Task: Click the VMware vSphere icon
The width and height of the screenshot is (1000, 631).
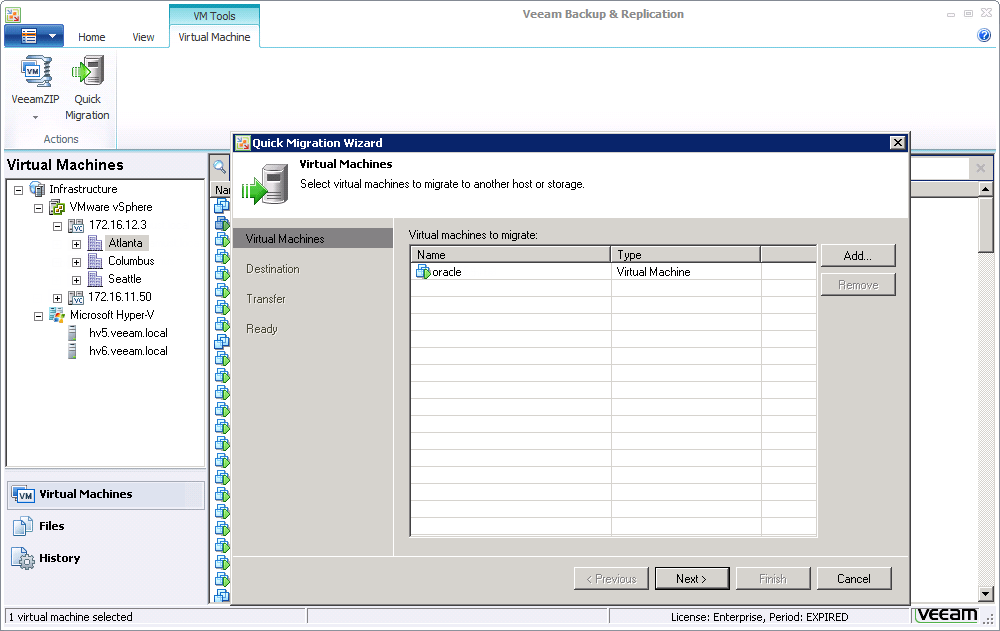Action: click(x=57, y=207)
